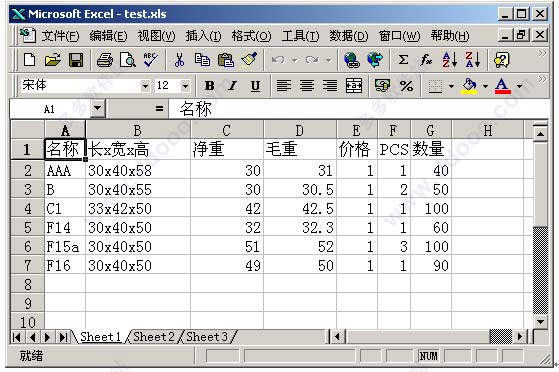Screen dimensions: 559x372
Task: Open a file using the Open folder icon
Action: point(53,60)
